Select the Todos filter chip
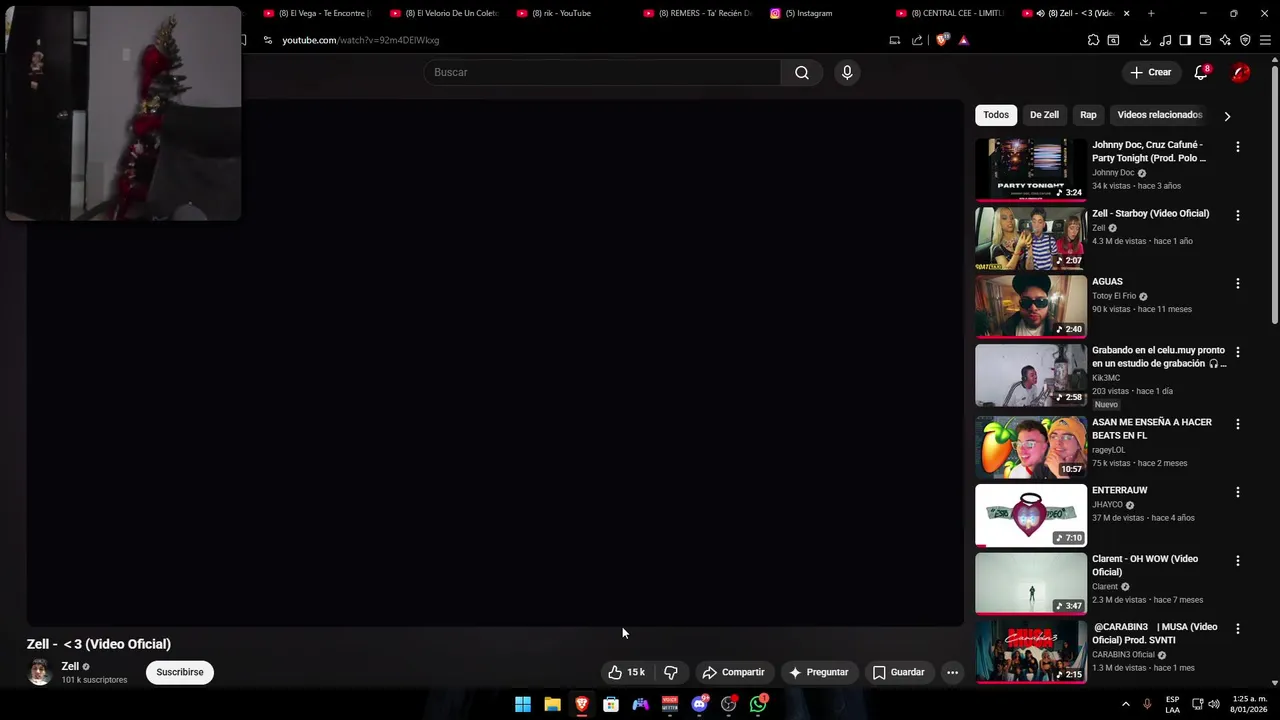 point(996,115)
